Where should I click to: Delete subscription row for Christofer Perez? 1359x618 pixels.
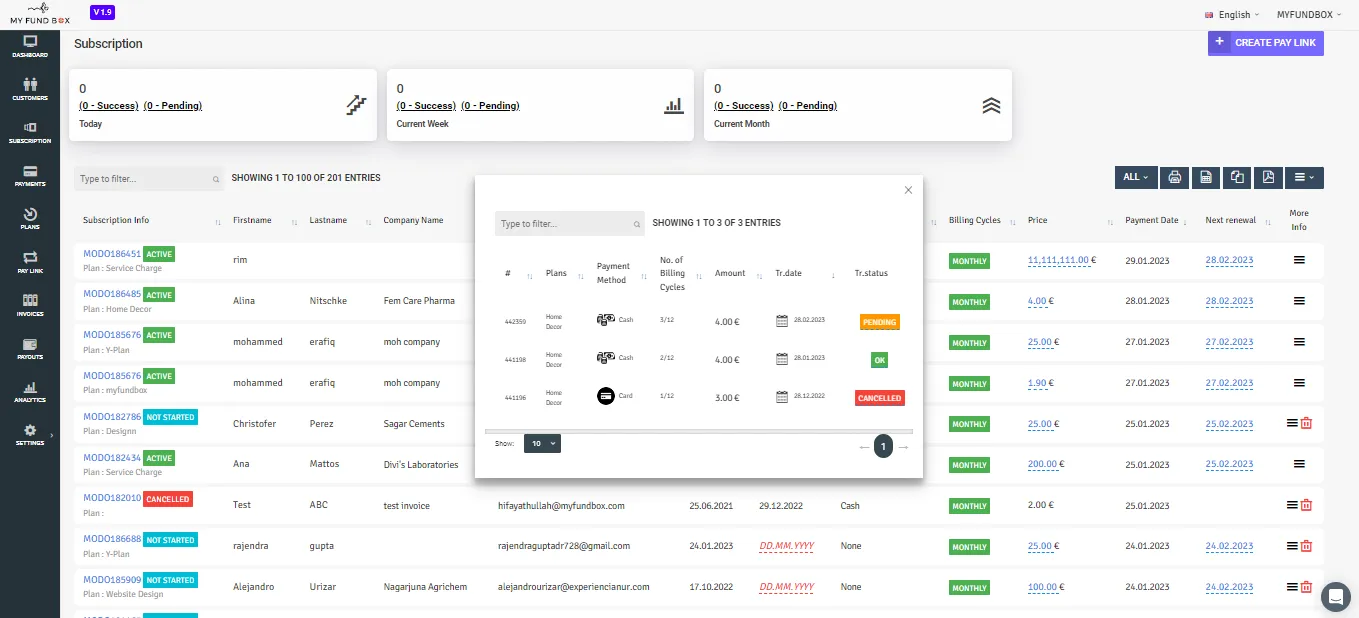[1306, 424]
